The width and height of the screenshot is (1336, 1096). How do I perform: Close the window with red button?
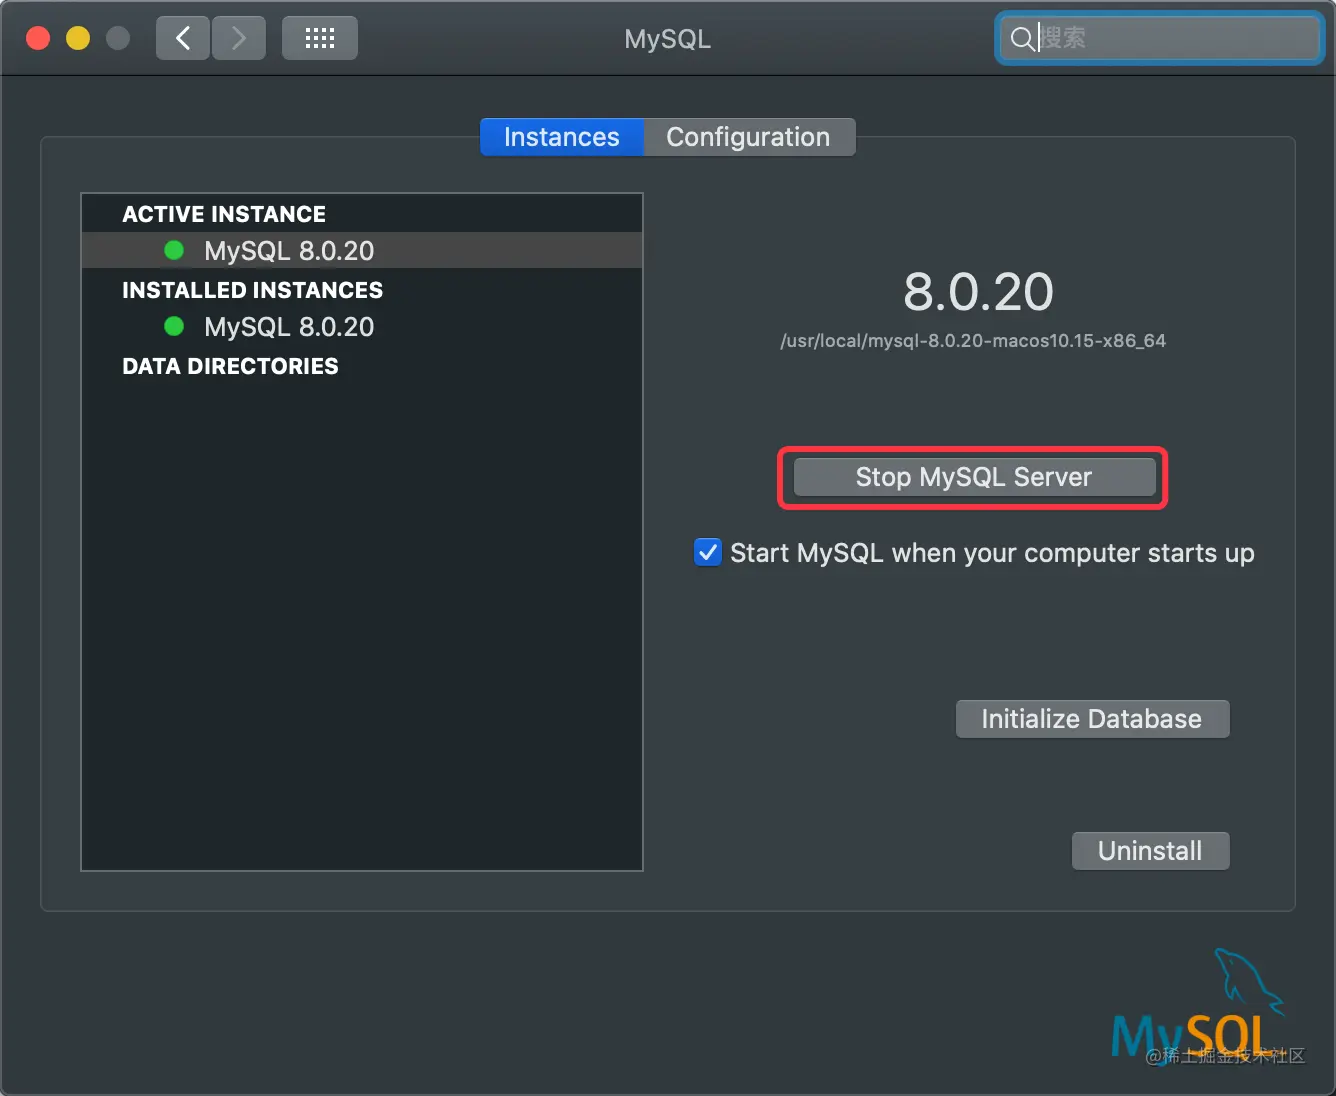[38, 39]
